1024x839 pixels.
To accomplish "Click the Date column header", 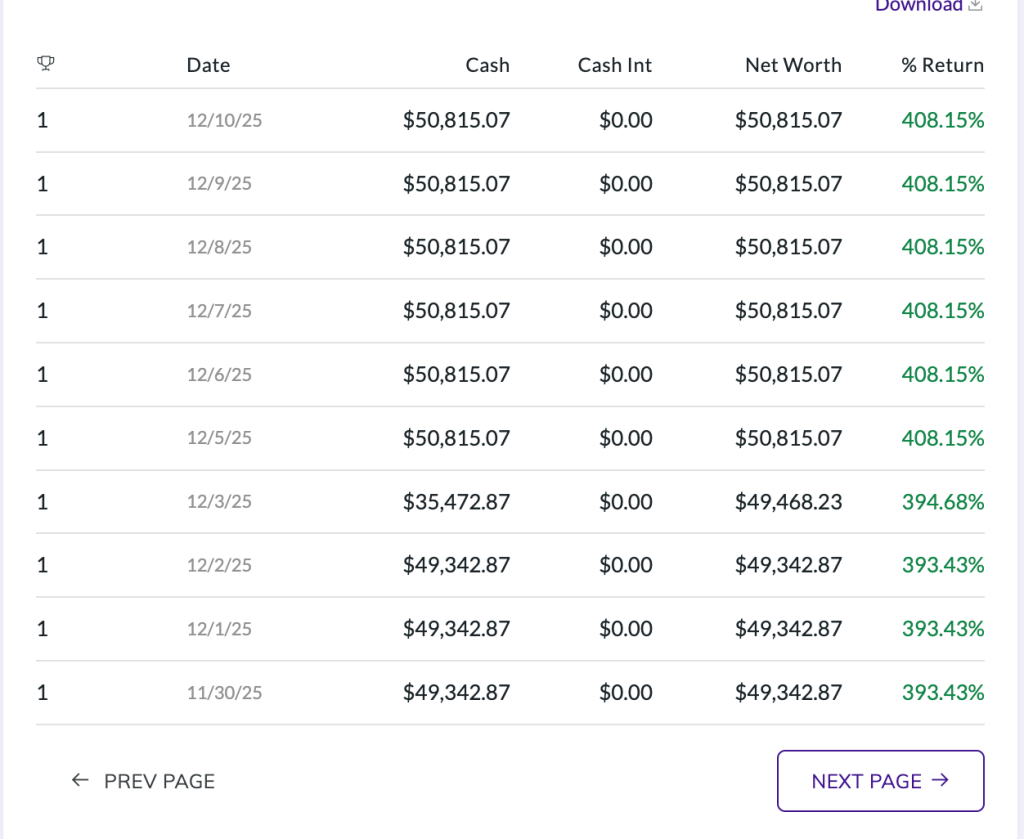I will tap(208, 65).
